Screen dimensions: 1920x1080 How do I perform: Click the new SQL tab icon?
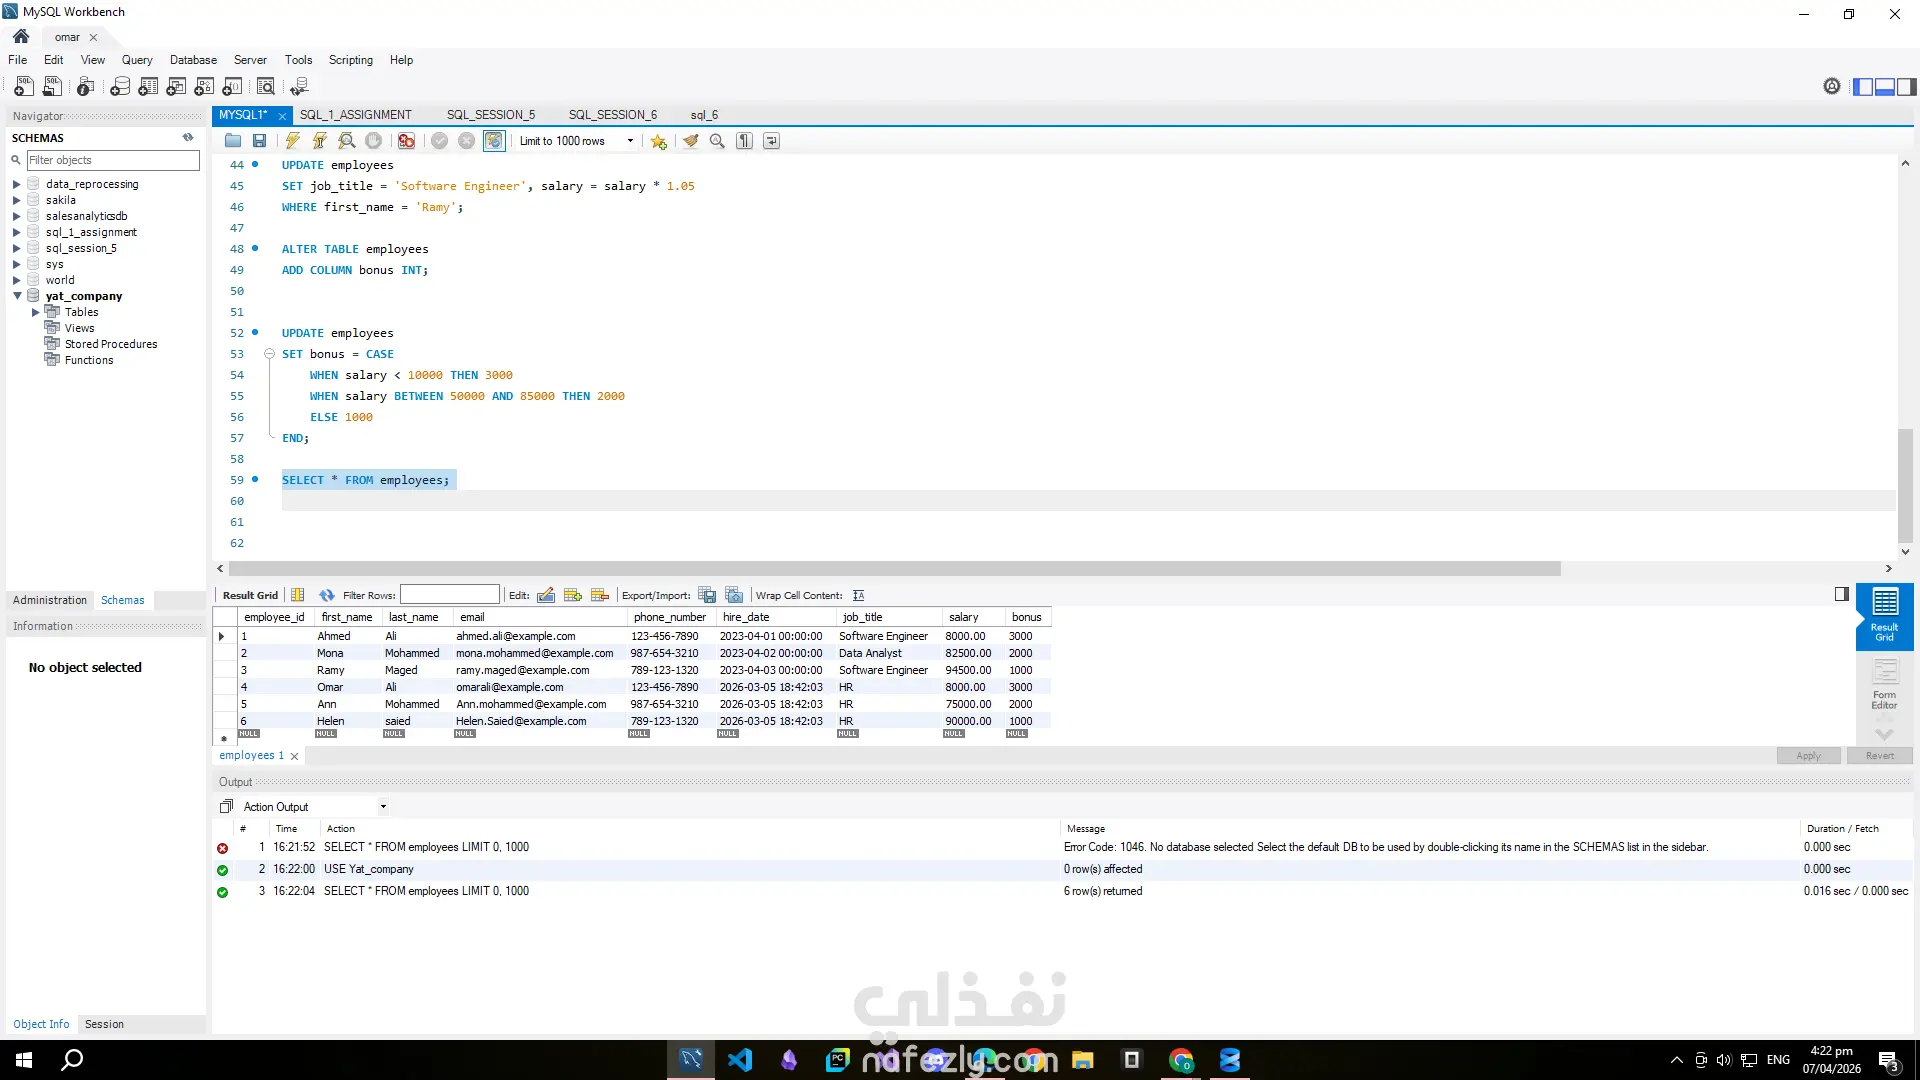point(24,87)
